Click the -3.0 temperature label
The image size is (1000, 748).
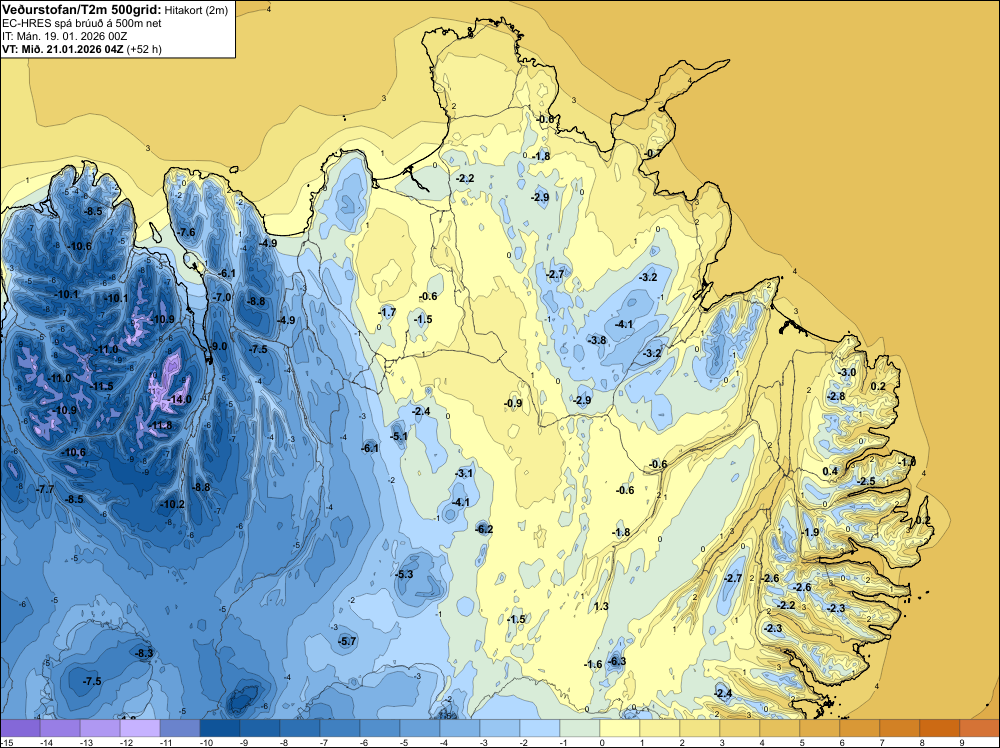coord(848,372)
